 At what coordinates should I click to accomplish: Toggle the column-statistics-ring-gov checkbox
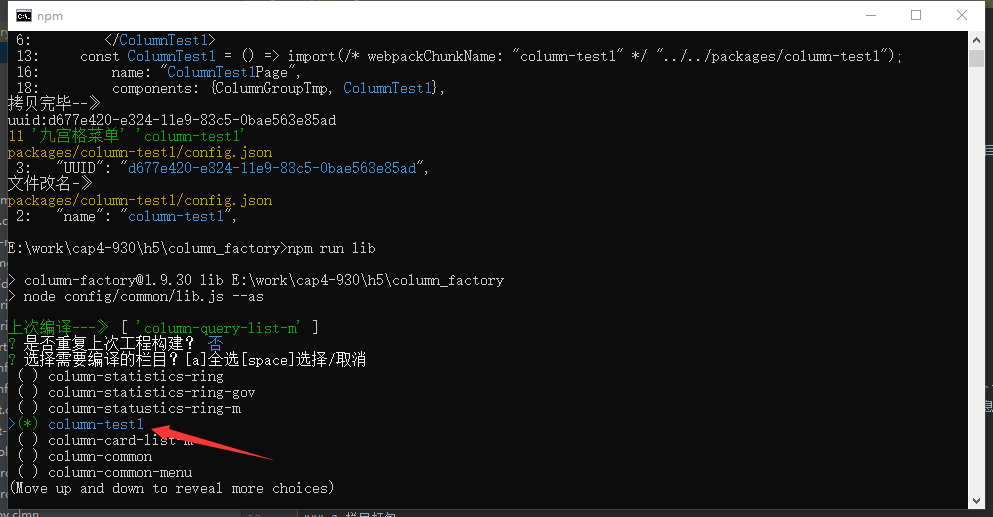(28, 393)
